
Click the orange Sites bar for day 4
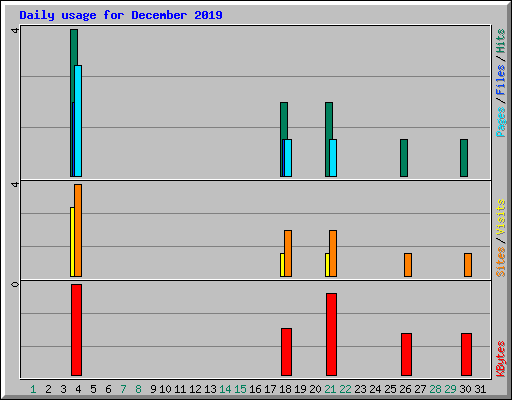point(78,230)
